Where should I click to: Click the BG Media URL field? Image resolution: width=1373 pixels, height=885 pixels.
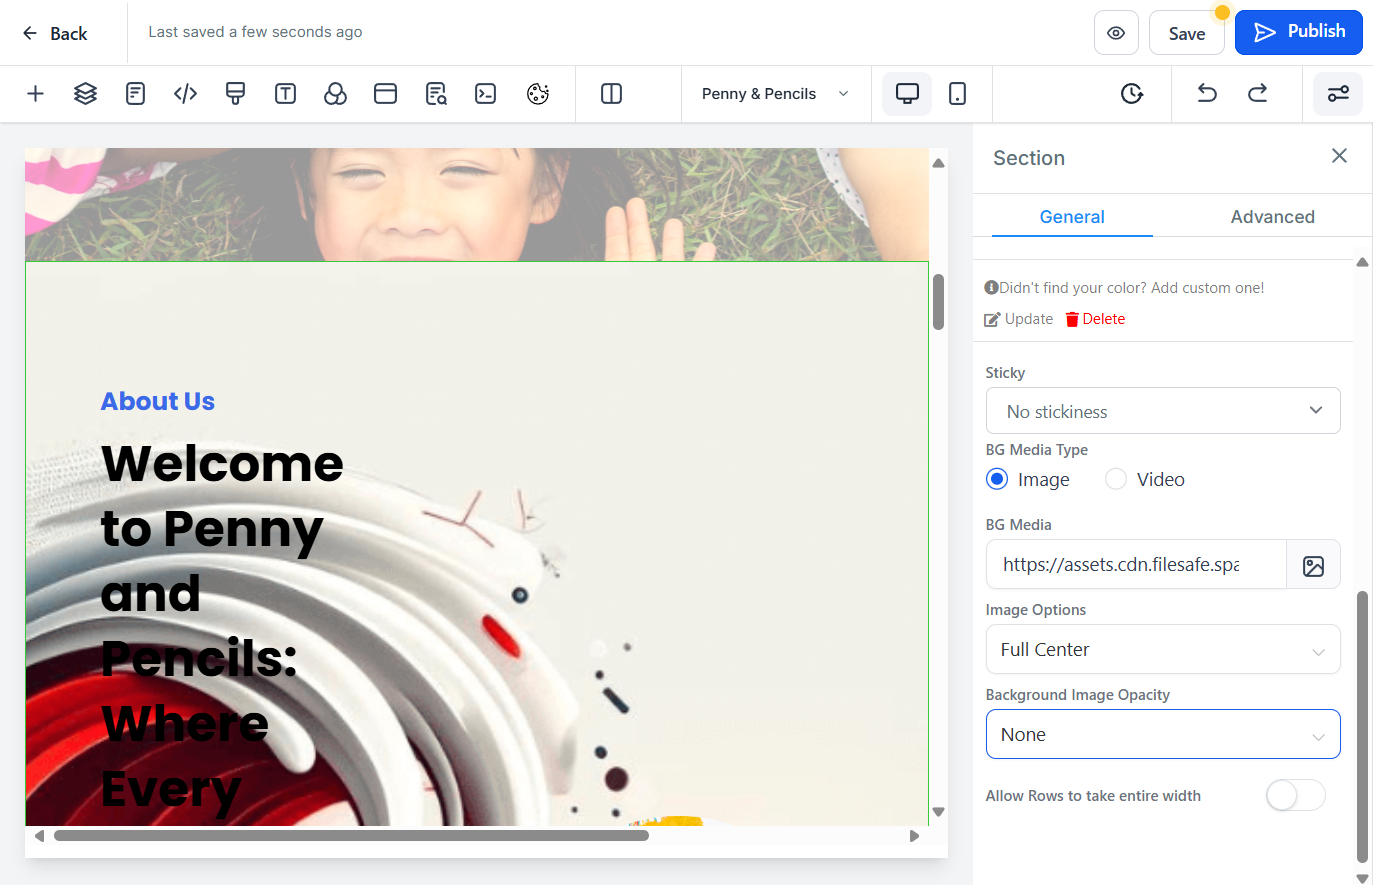(x=1136, y=565)
